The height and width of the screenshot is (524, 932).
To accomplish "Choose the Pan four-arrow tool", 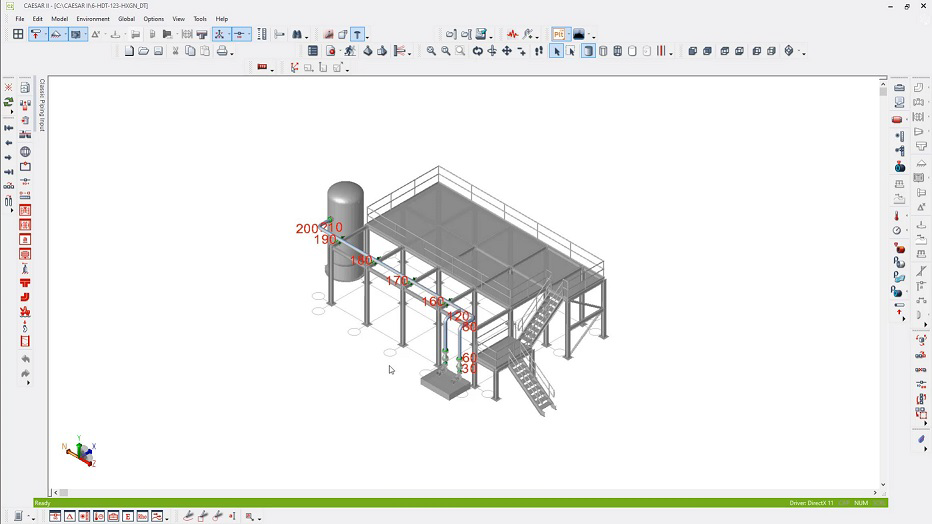I will click(507, 51).
